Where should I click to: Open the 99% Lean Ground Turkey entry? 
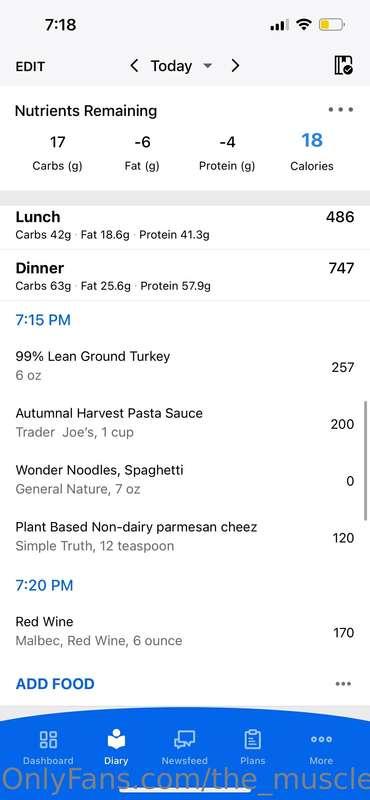pyautogui.click(x=185, y=366)
